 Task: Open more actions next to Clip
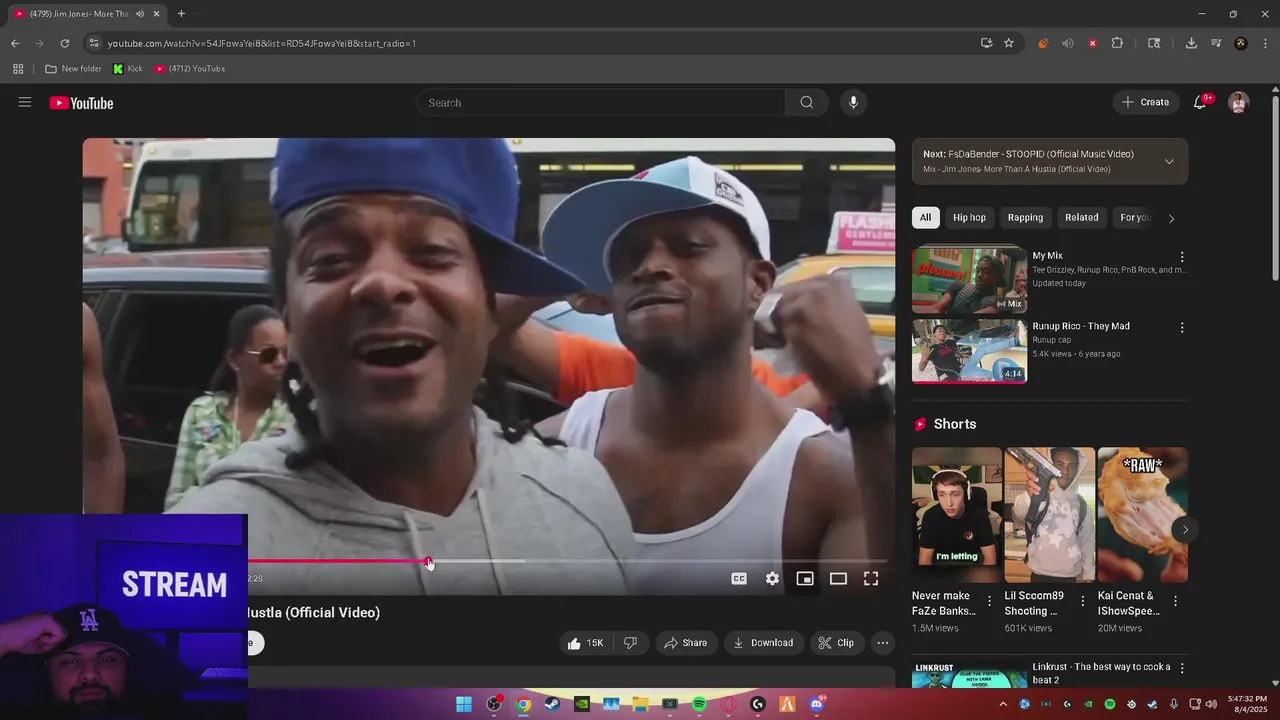tap(882, 643)
